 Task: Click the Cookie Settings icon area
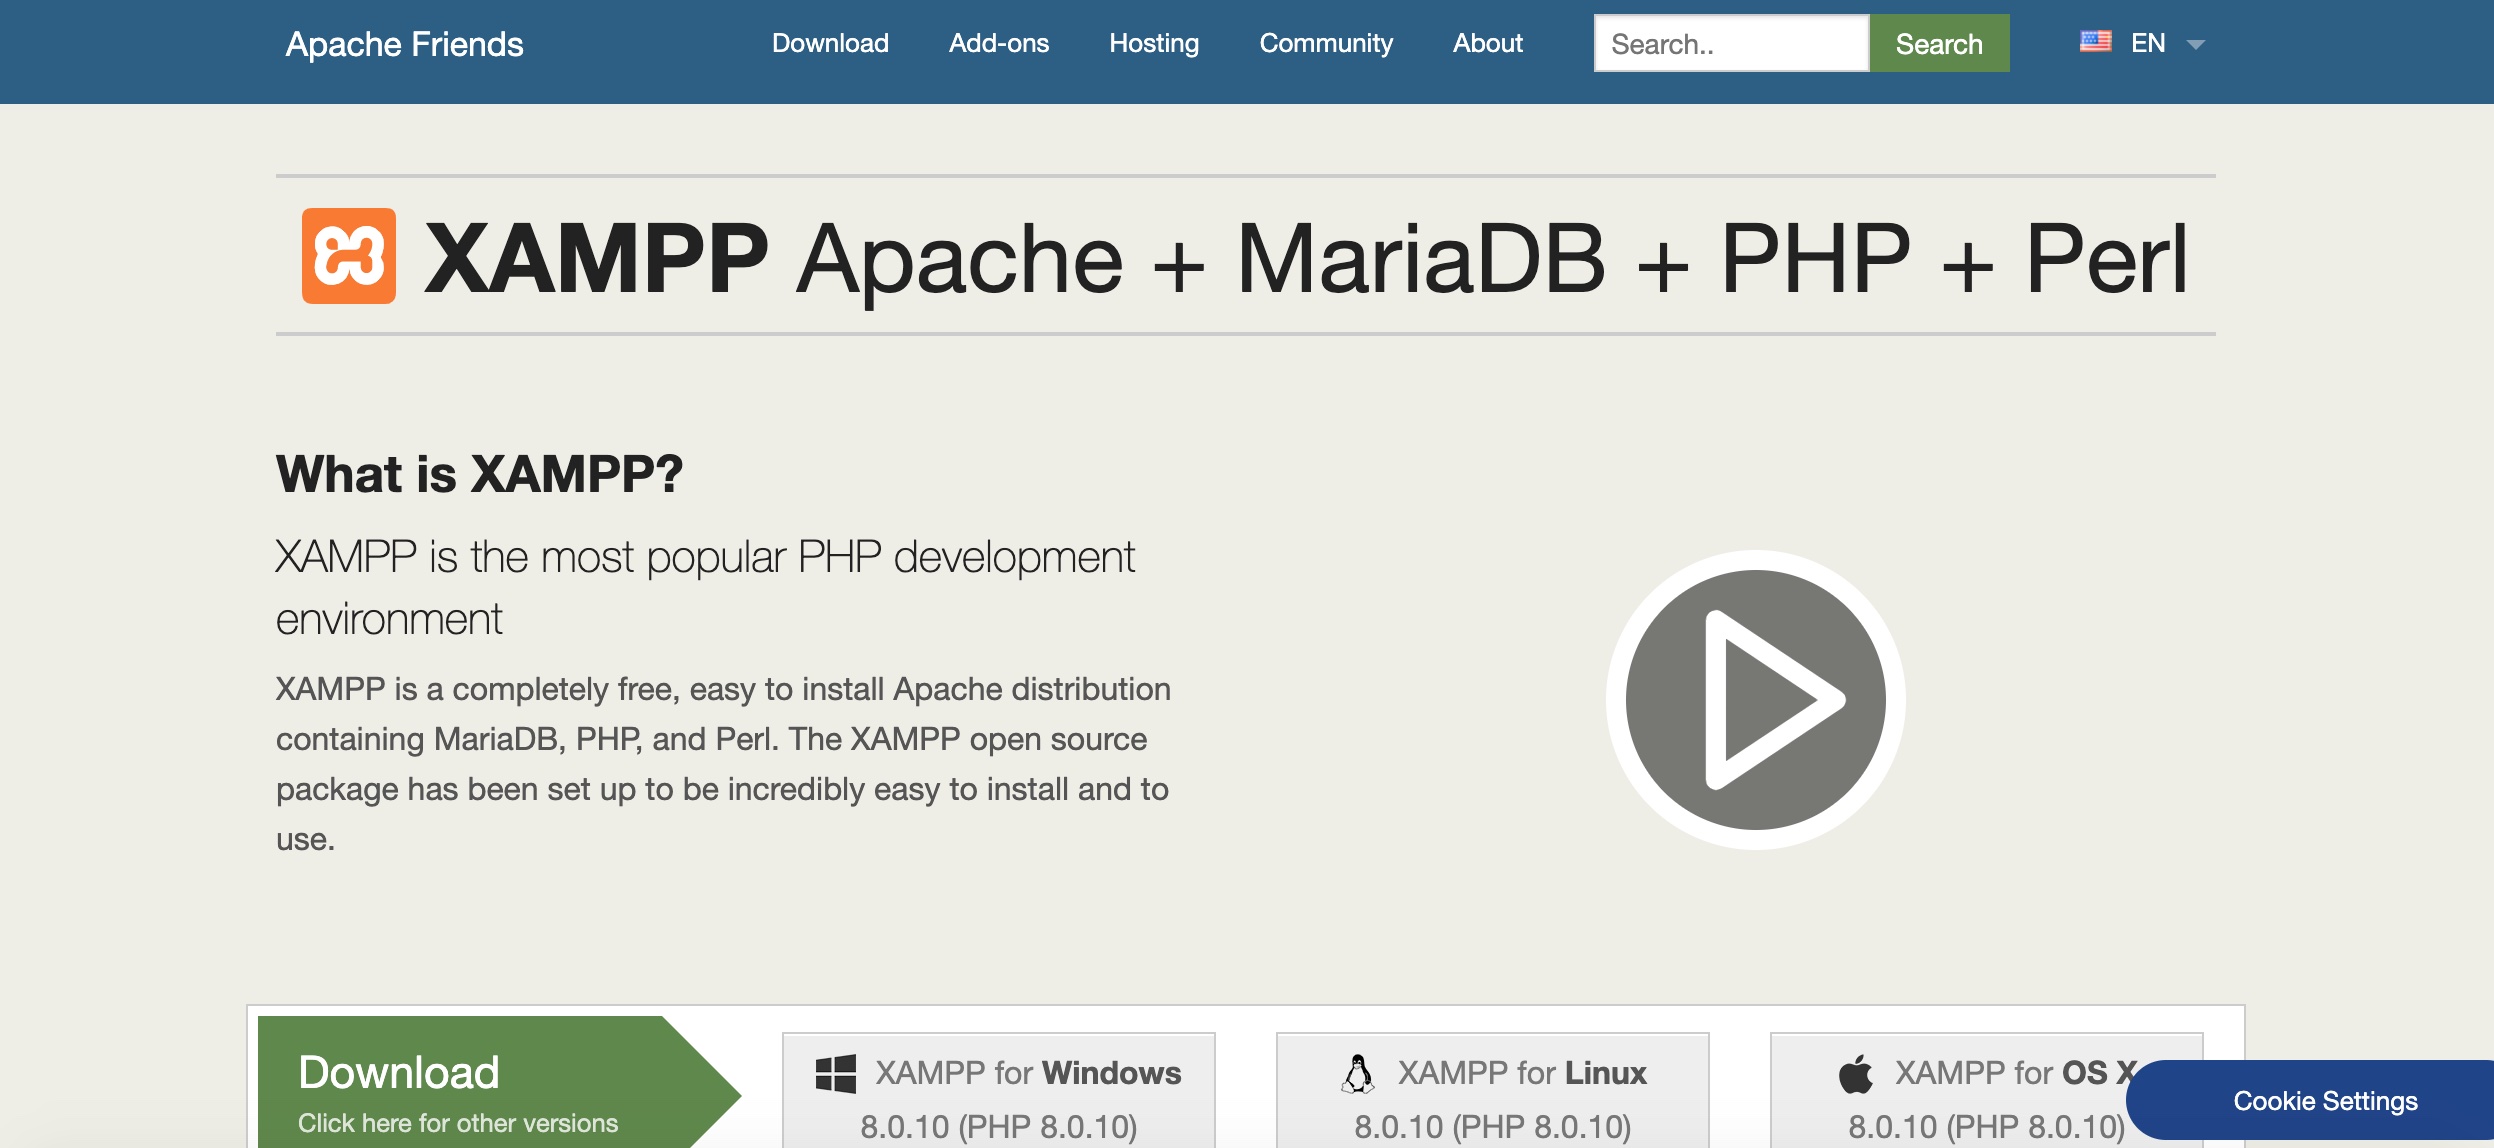[2324, 1100]
